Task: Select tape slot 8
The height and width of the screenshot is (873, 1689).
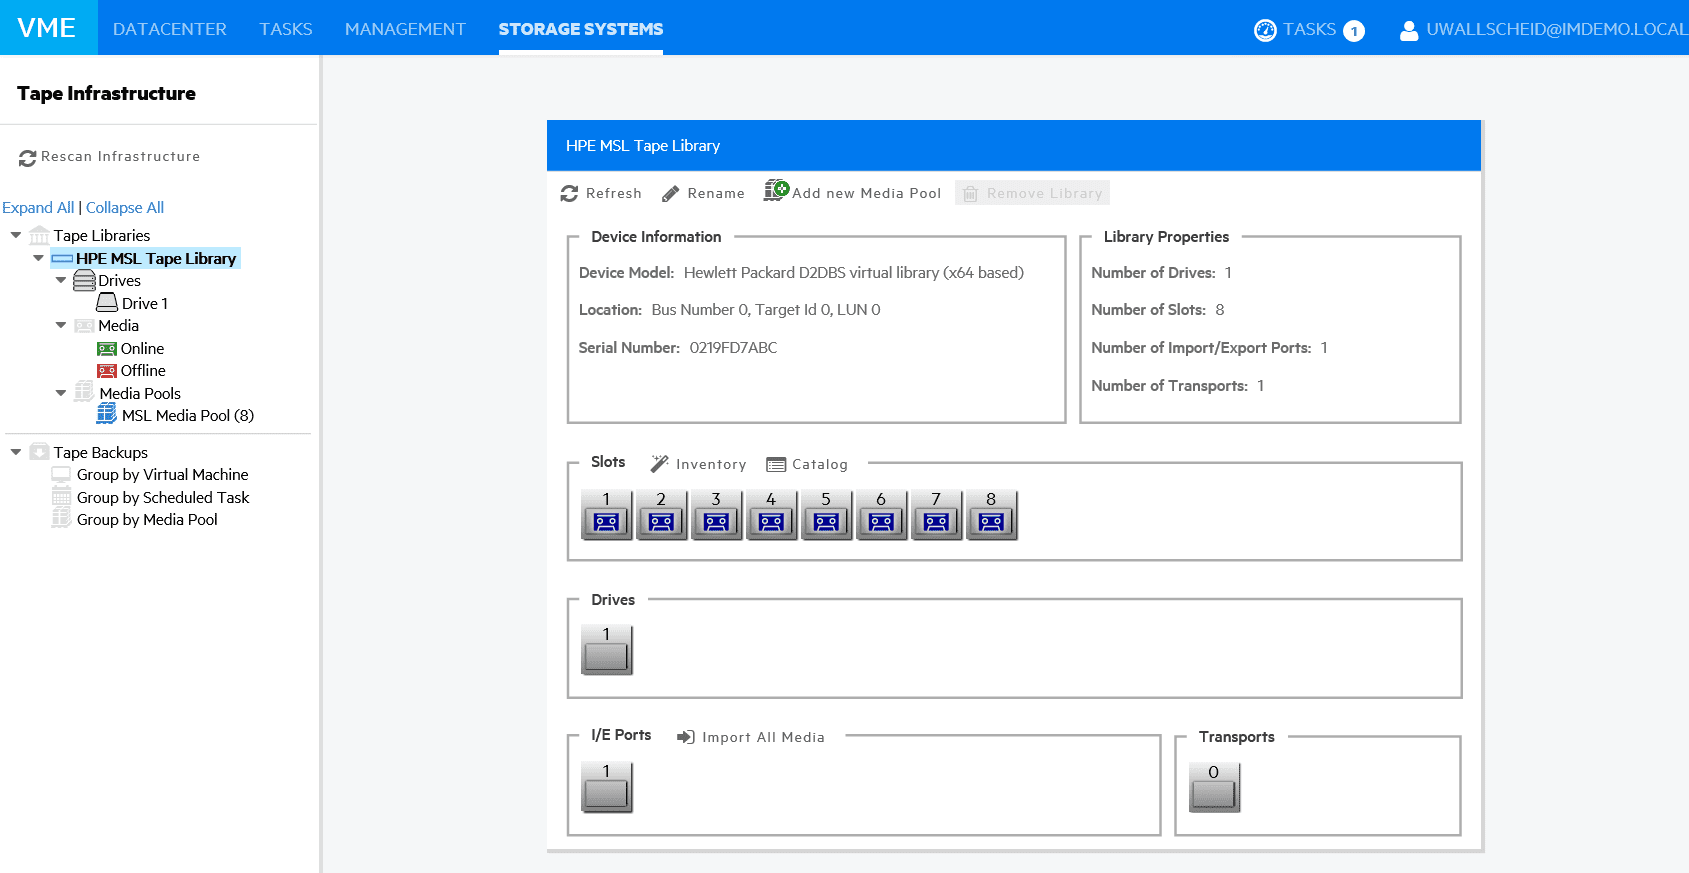Action: (992, 515)
